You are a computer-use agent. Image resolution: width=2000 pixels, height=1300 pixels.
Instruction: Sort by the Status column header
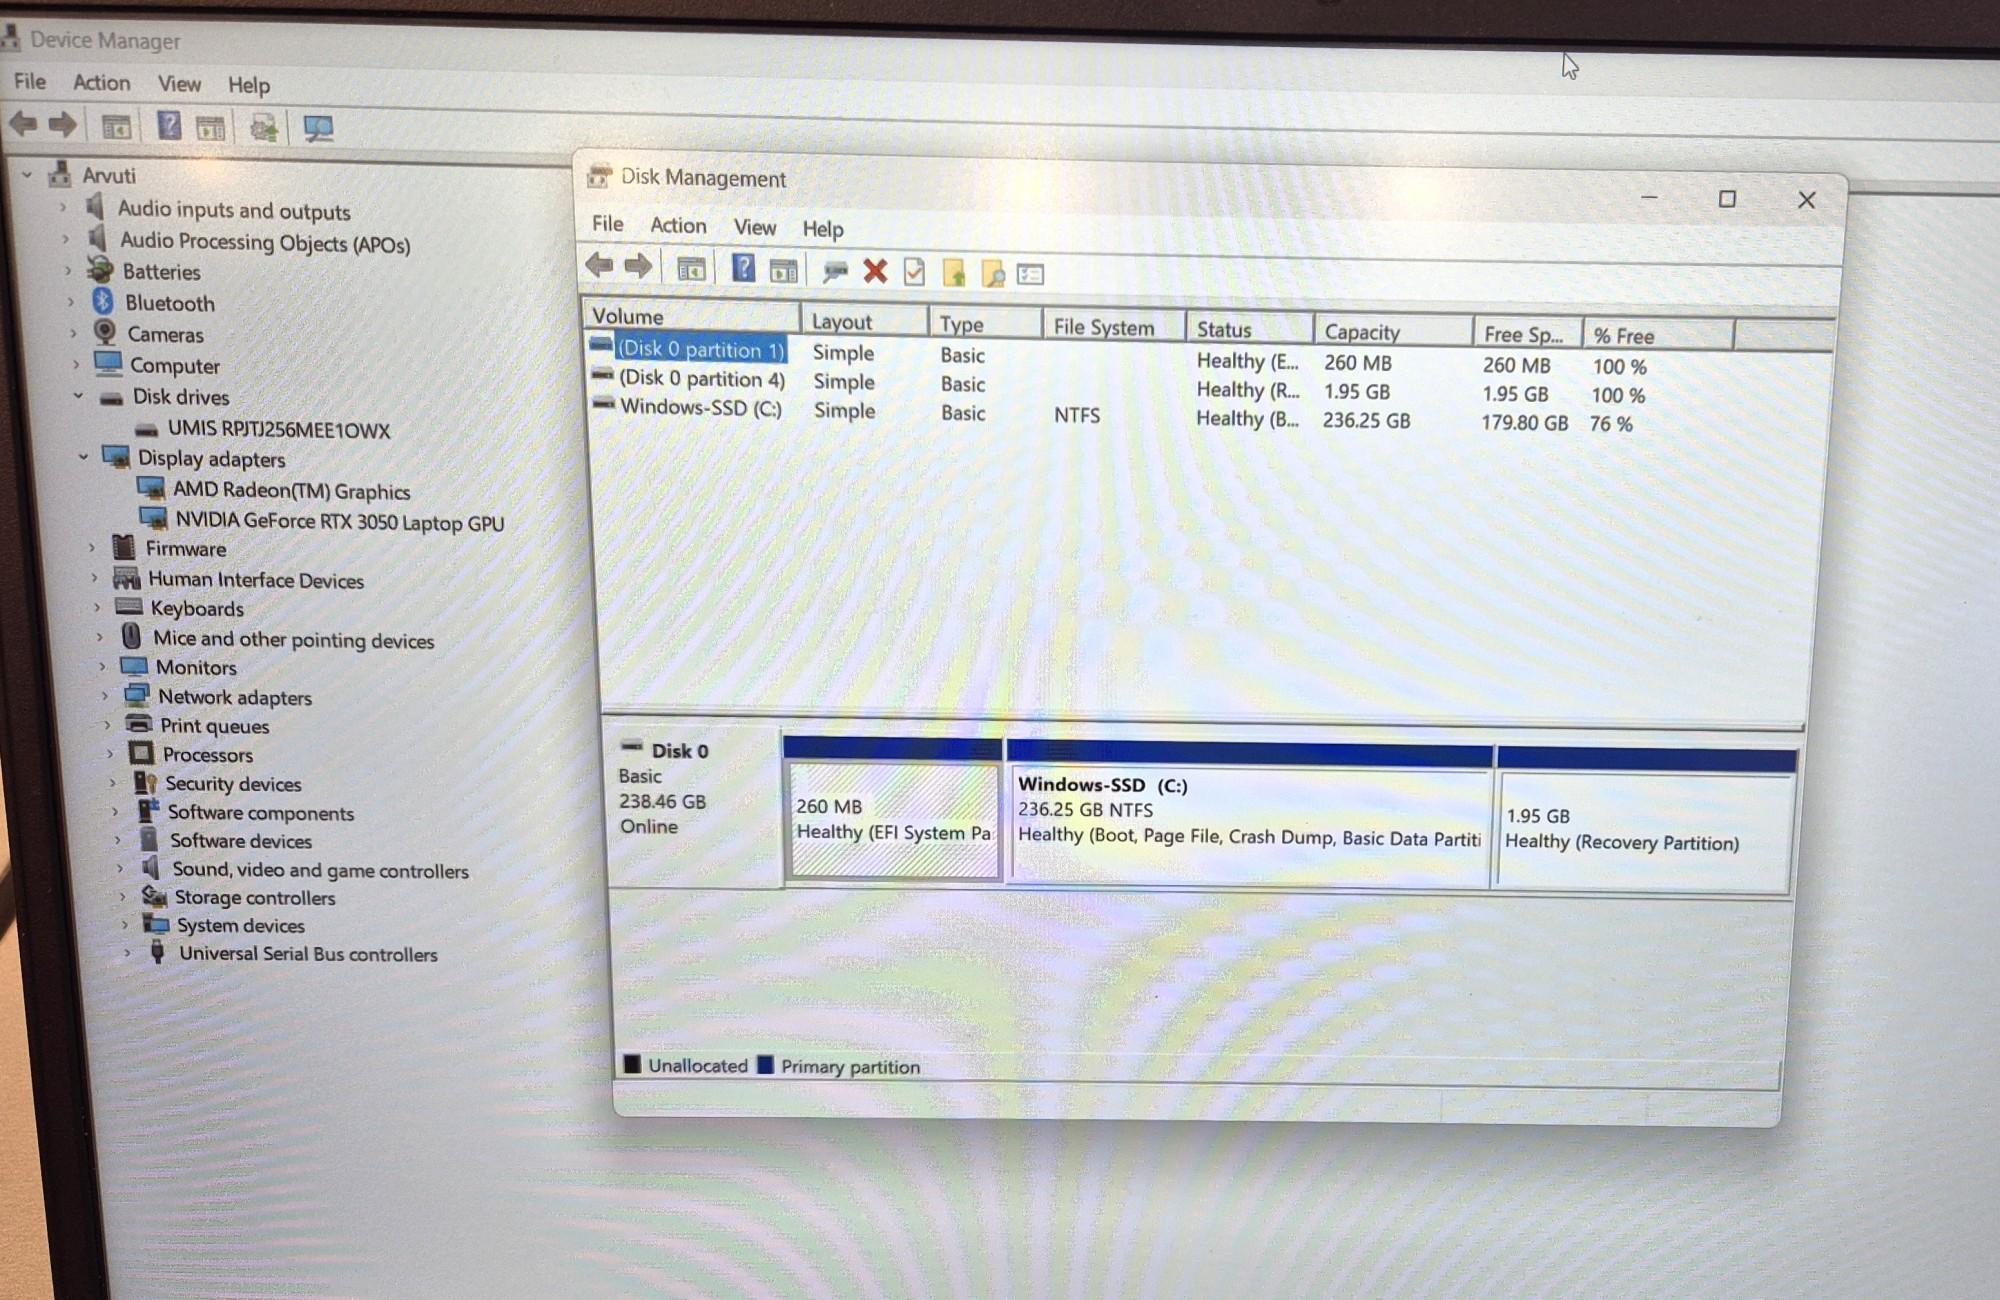click(x=1250, y=329)
